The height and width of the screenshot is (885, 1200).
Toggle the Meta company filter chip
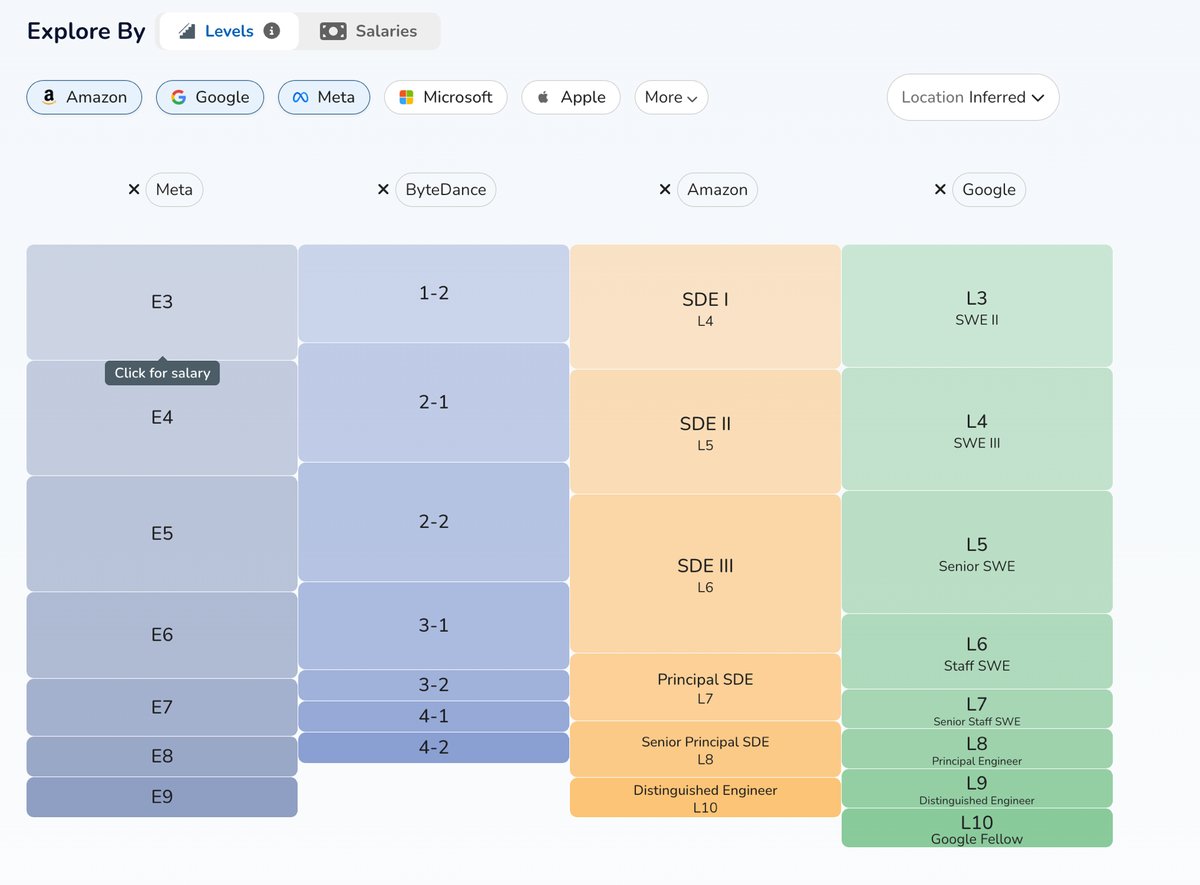(x=324, y=97)
